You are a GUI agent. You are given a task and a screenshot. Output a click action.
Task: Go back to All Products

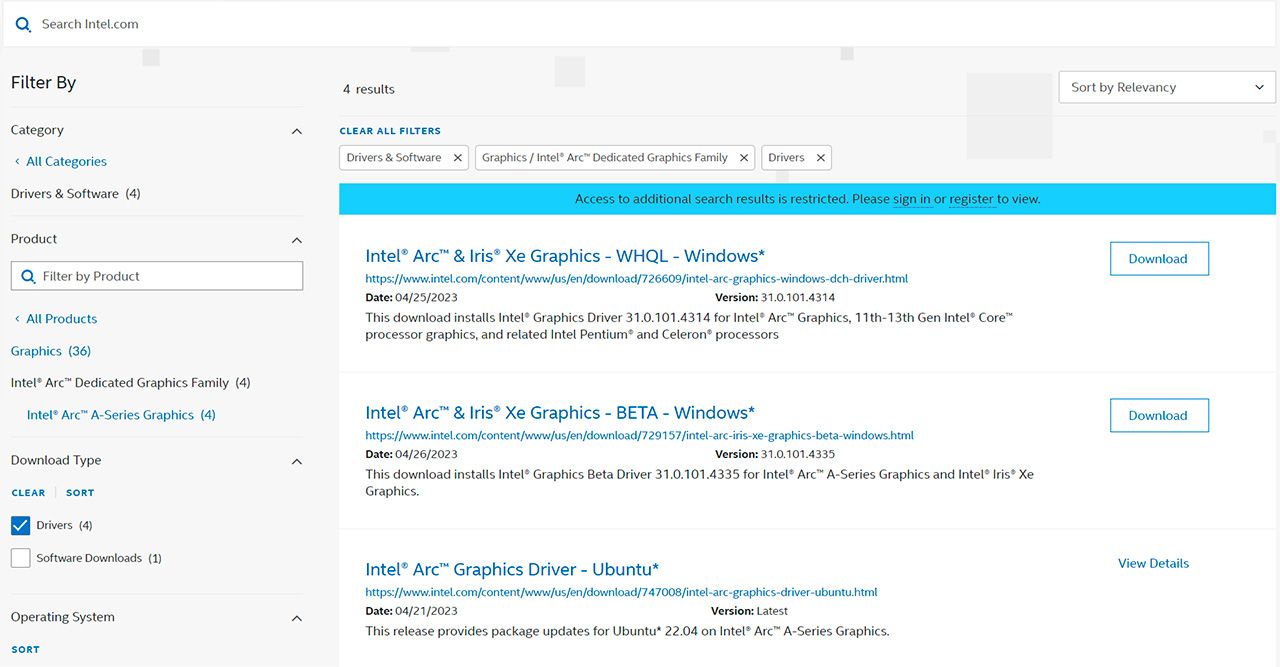click(x=61, y=319)
